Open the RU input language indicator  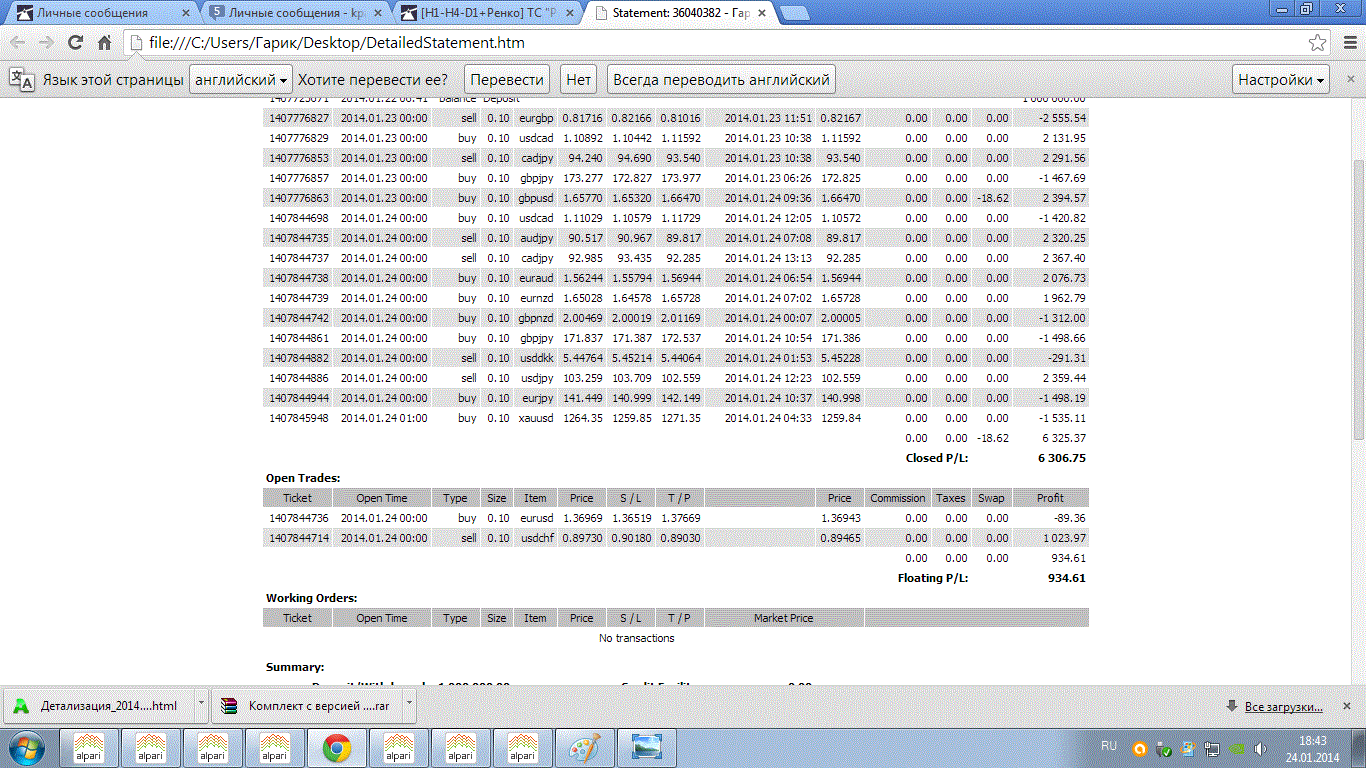click(1109, 747)
